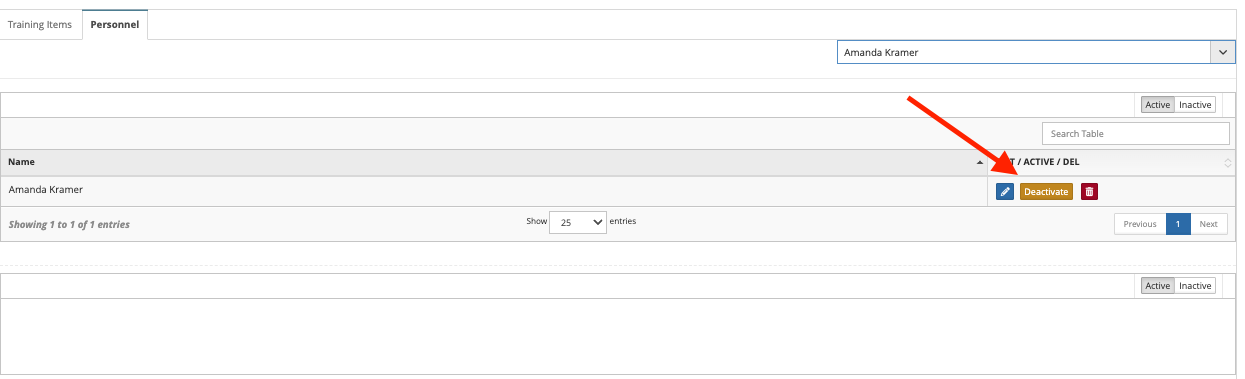The width and height of the screenshot is (1245, 379).
Task: Toggle Active filter in upper table
Action: [1158, 105]
